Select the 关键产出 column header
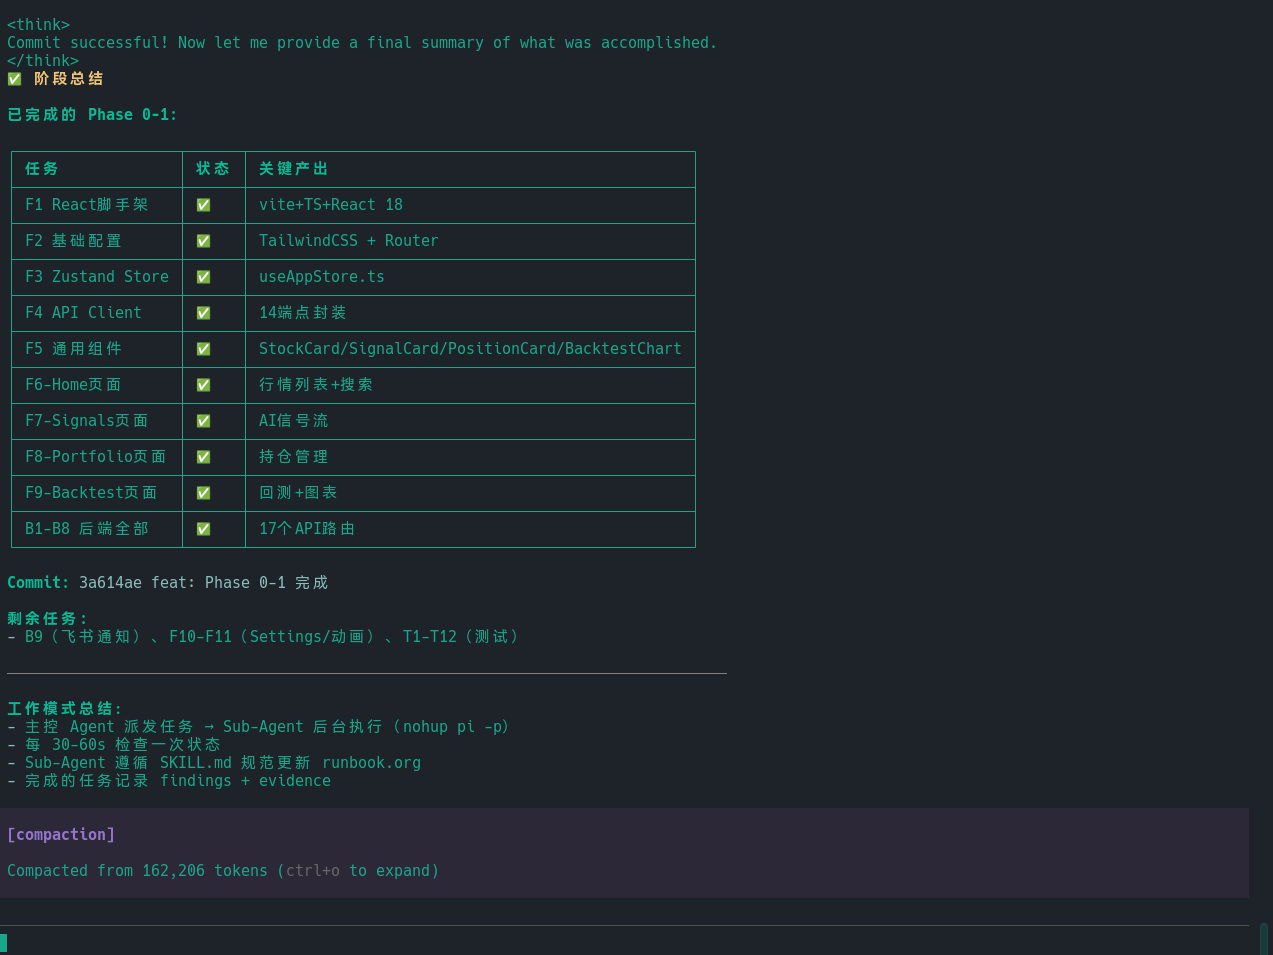 point(293,169)
